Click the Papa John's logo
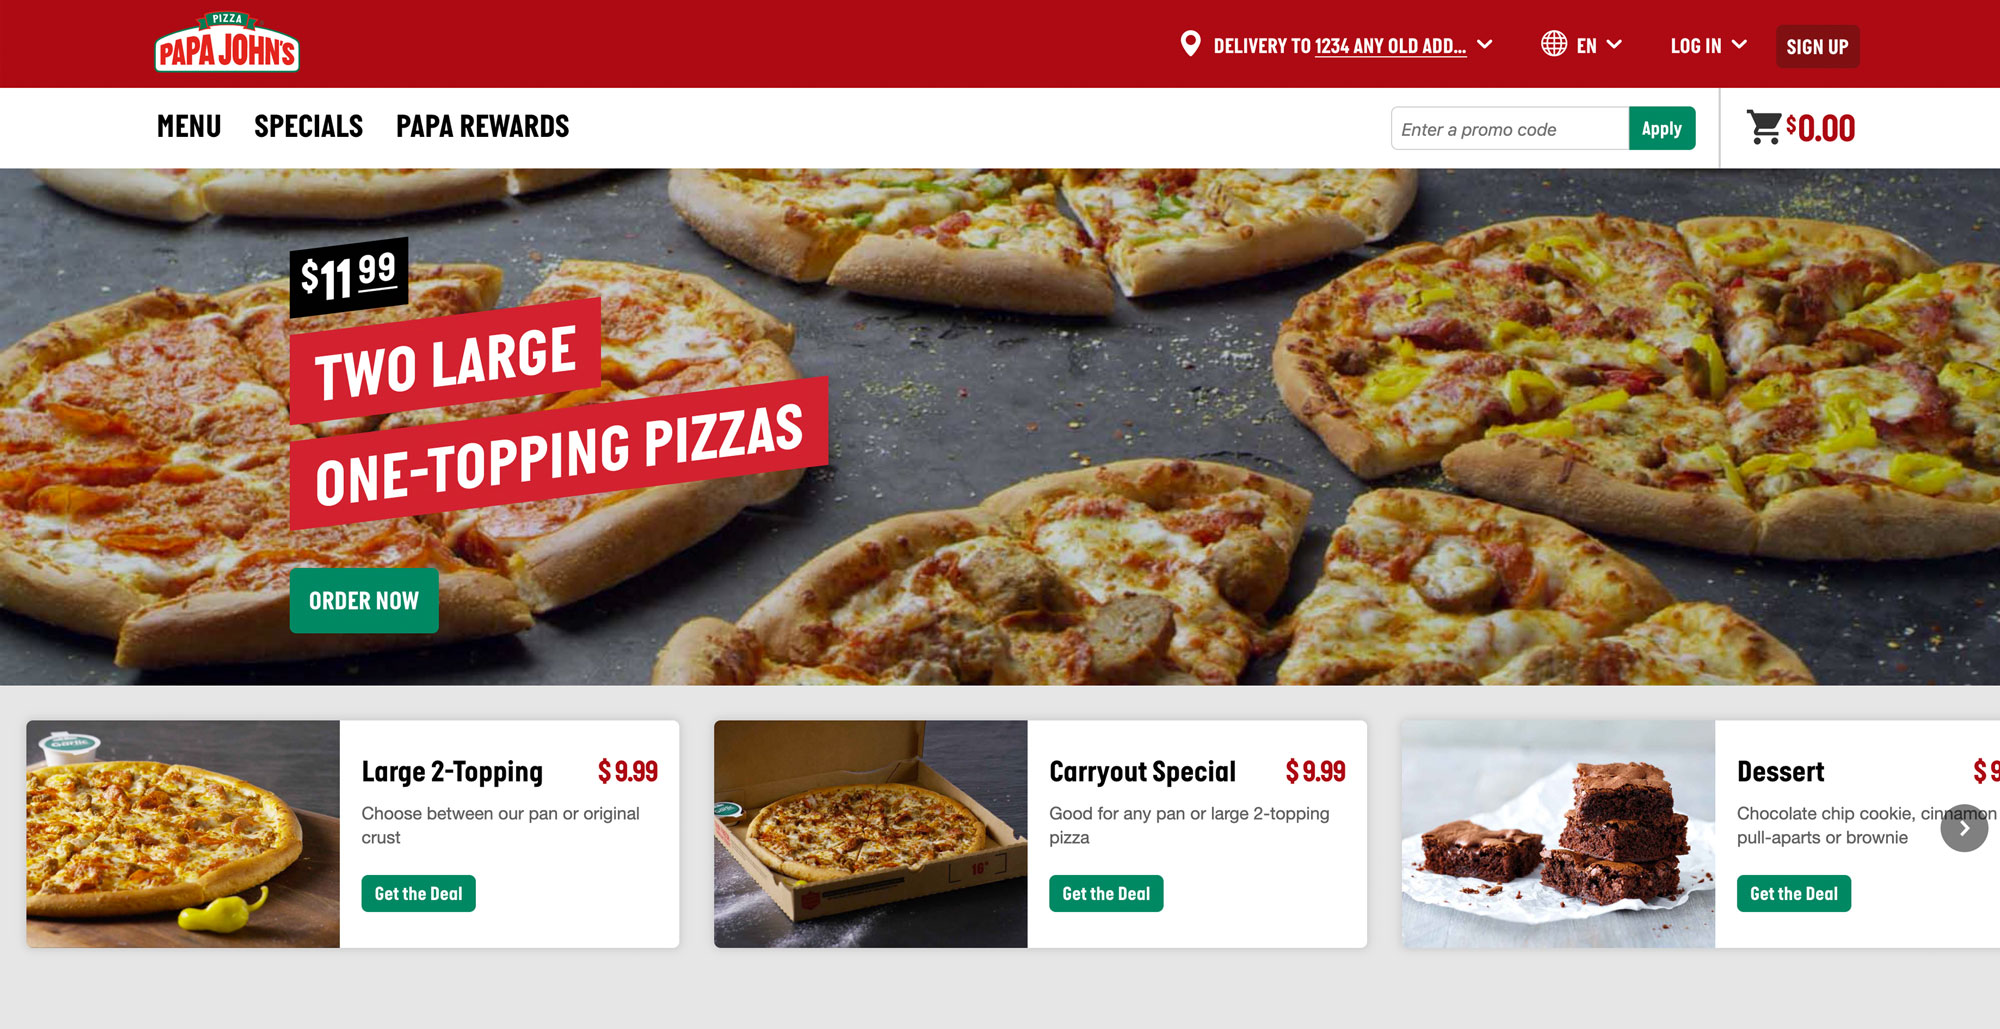 coord(227,42)
